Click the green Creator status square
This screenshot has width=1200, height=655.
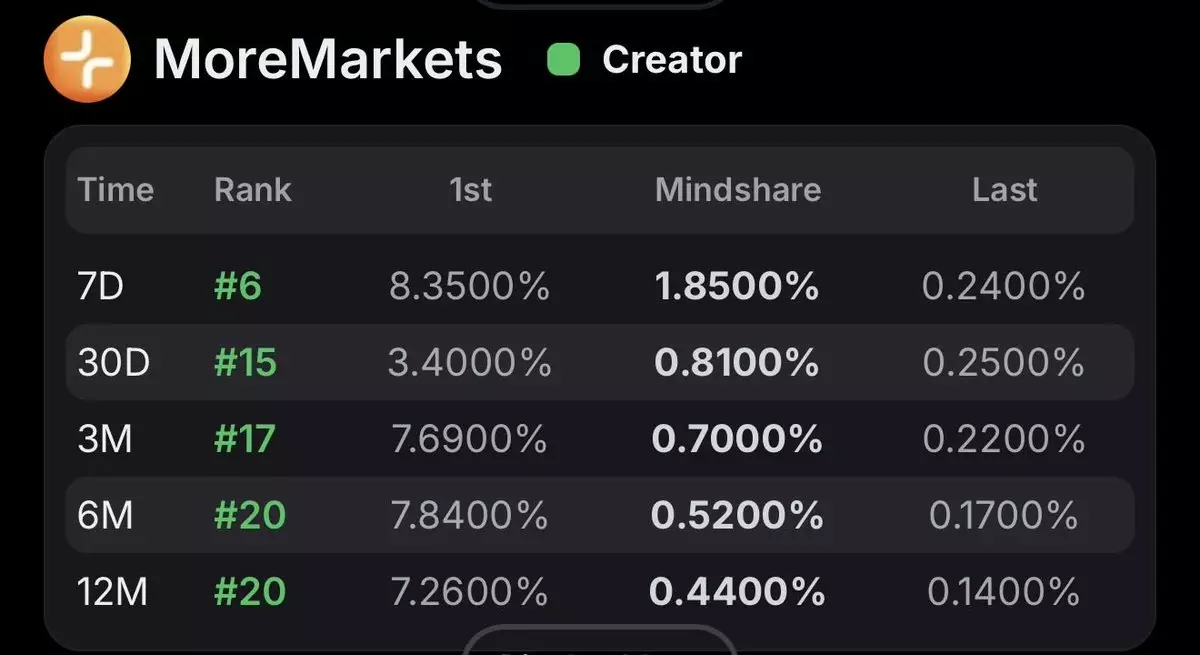564,60
